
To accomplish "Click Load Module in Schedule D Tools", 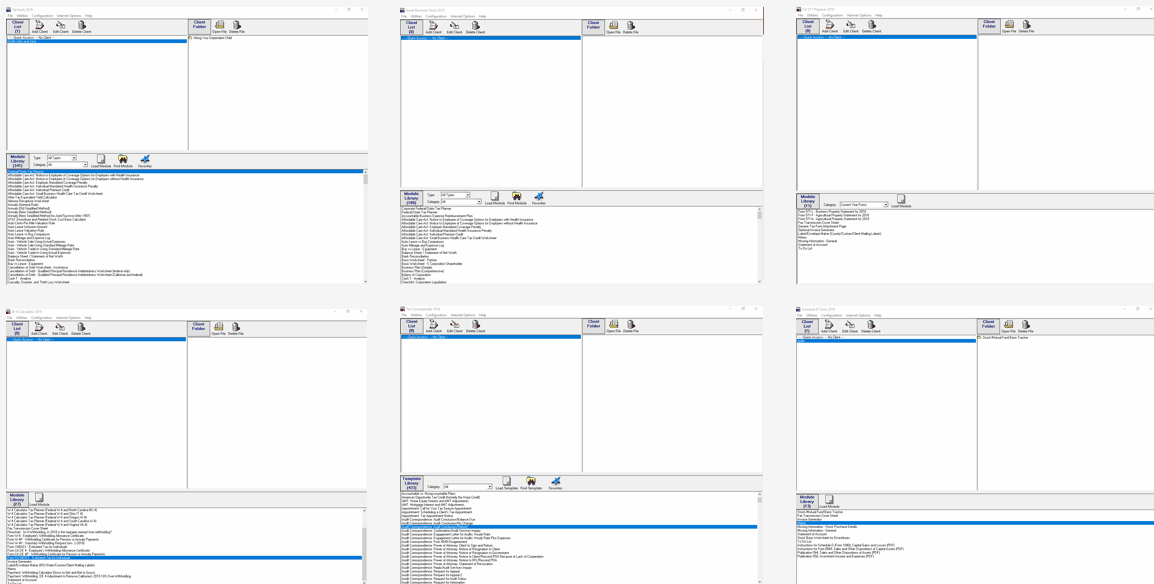I will (829, 502).
